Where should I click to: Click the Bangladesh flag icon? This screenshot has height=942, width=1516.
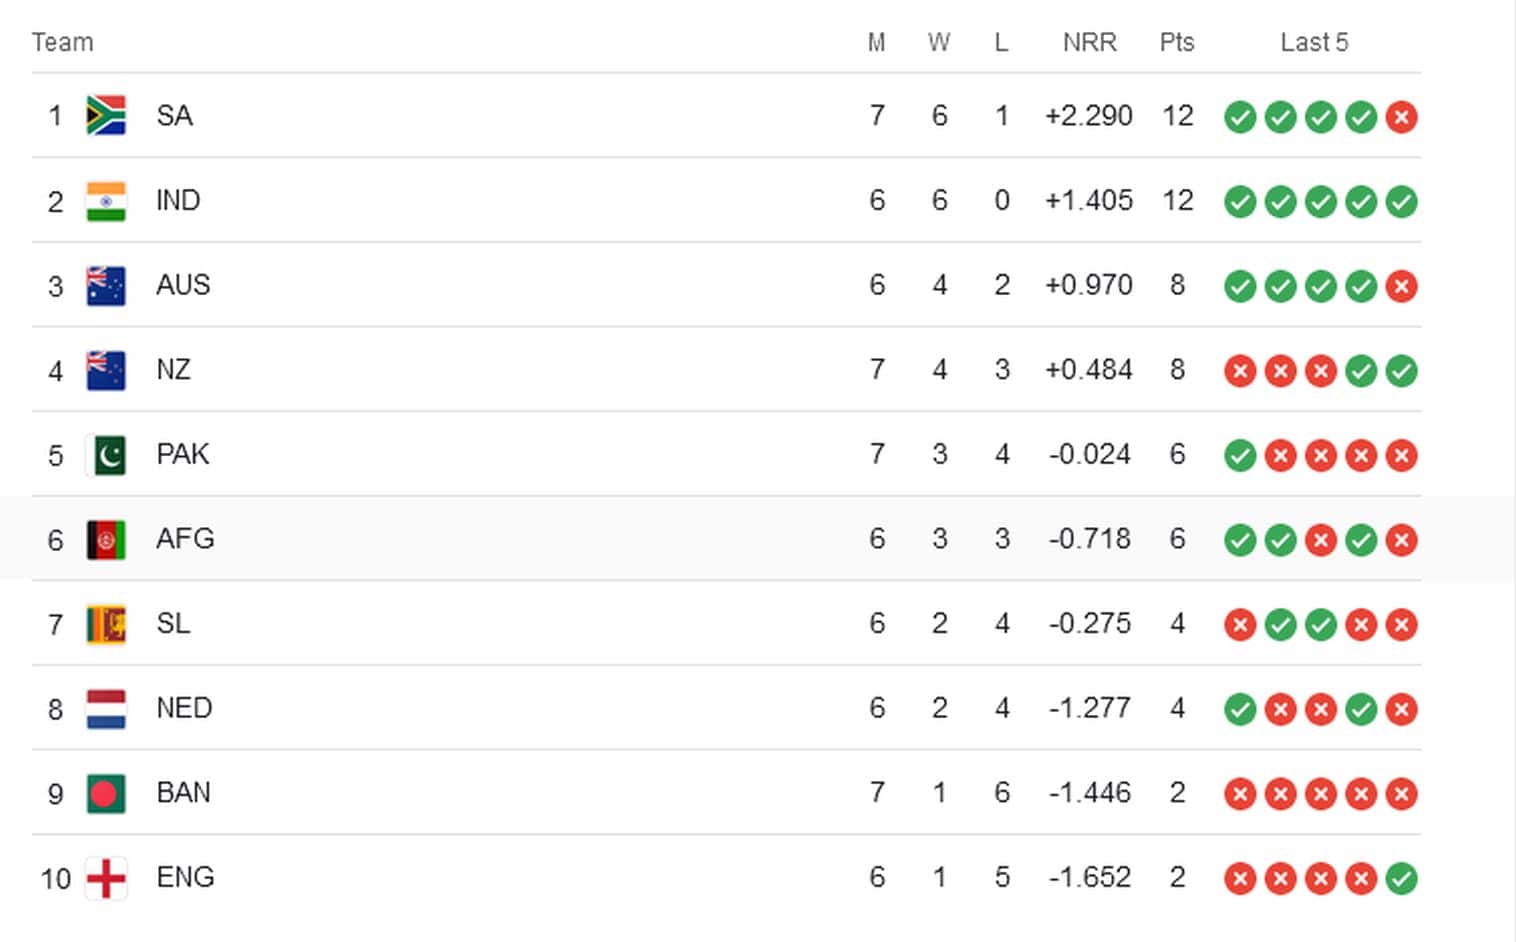point(106,794)
